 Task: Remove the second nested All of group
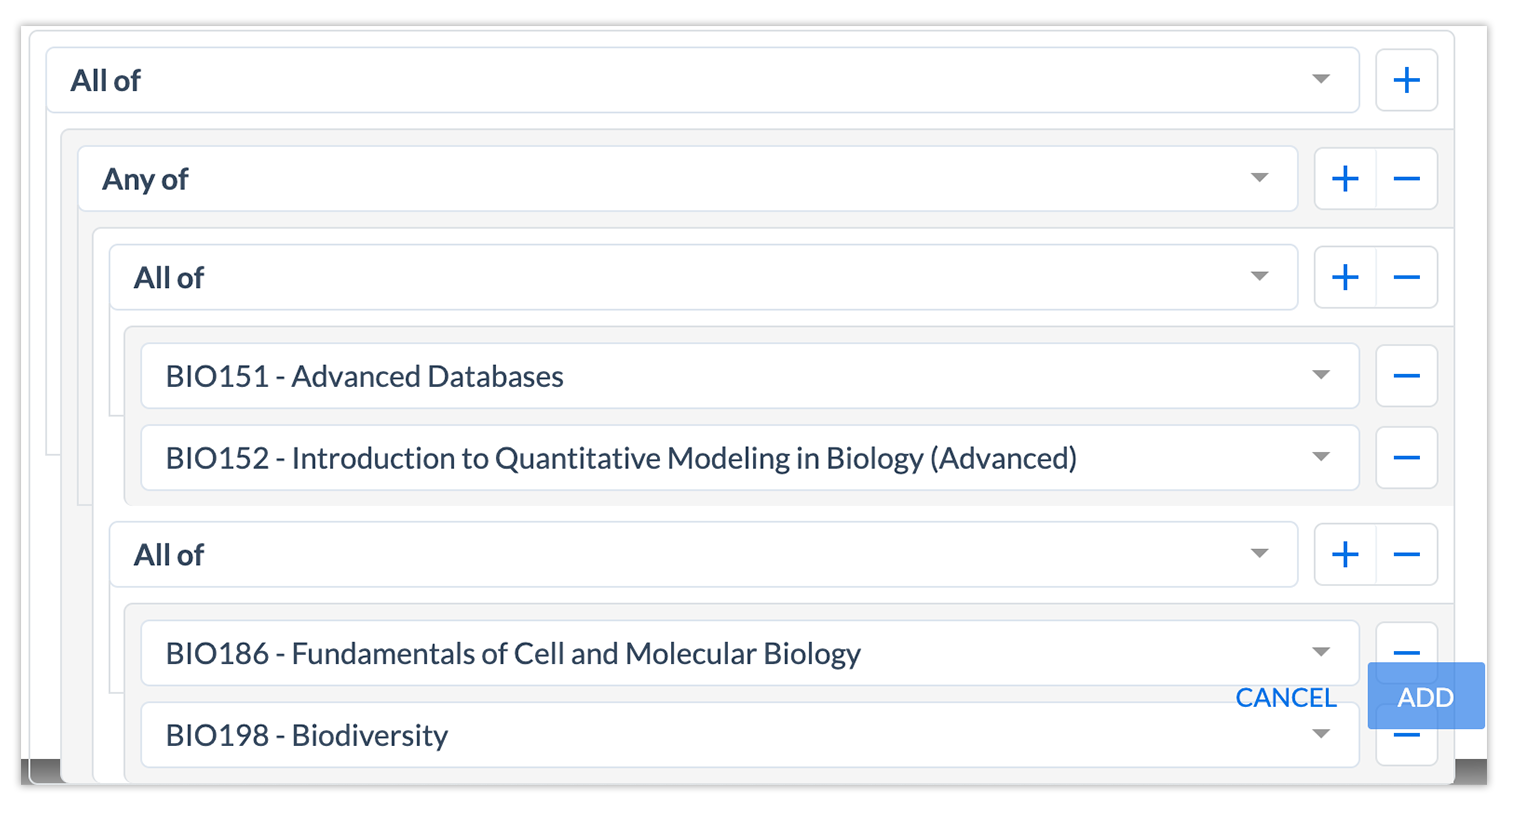(1406, 554)
